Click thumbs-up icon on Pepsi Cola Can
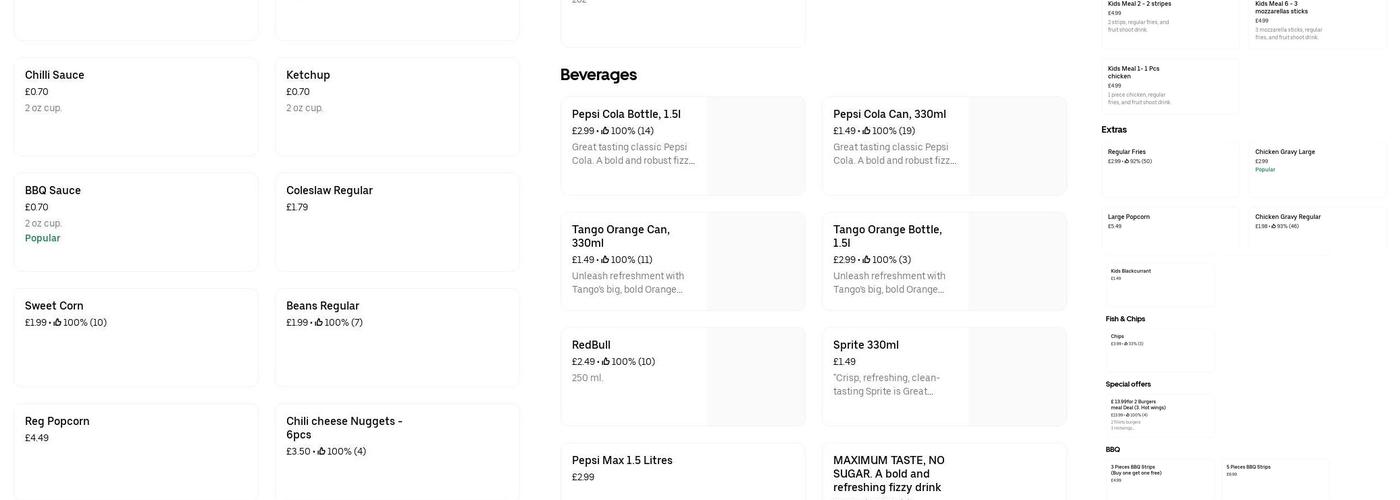Image resolution: width=1400 pixels, height=500 pixels. click(x=867, y=131)
